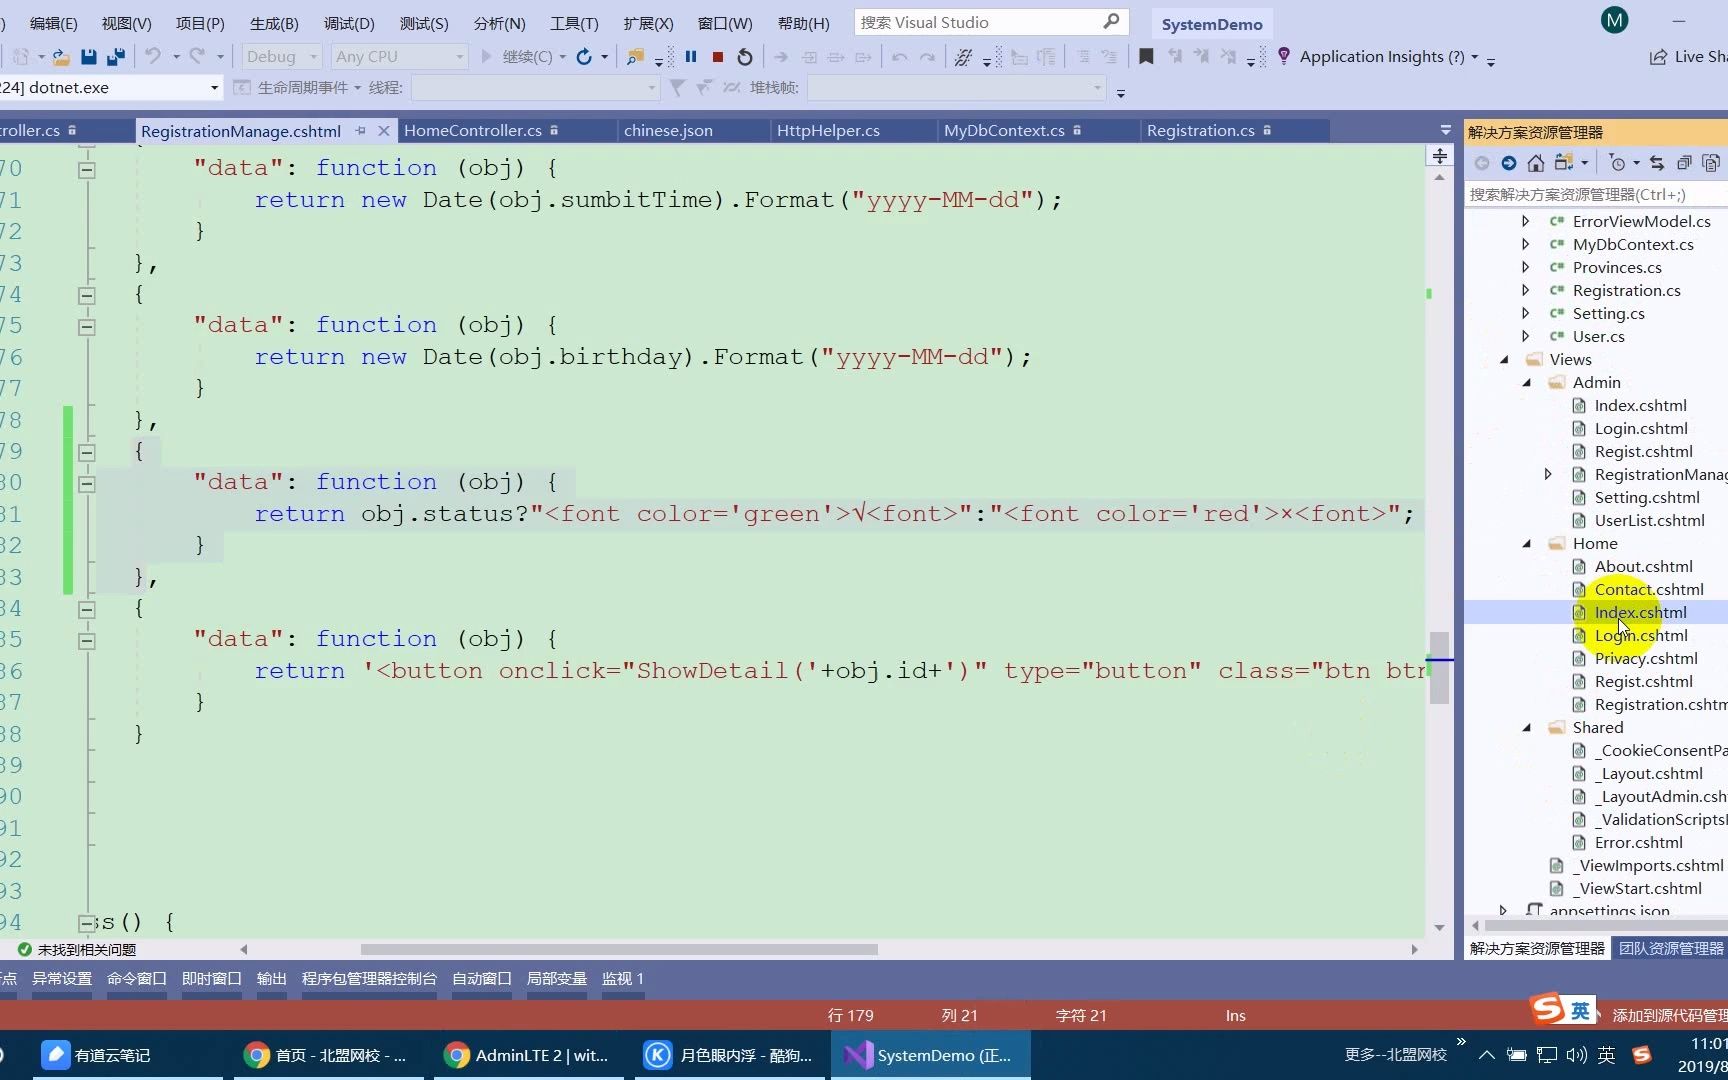The image size is (1728, 1080).
Task: Switch to the MyDbContext.cs tab
Action: [x=1004, y=131]
